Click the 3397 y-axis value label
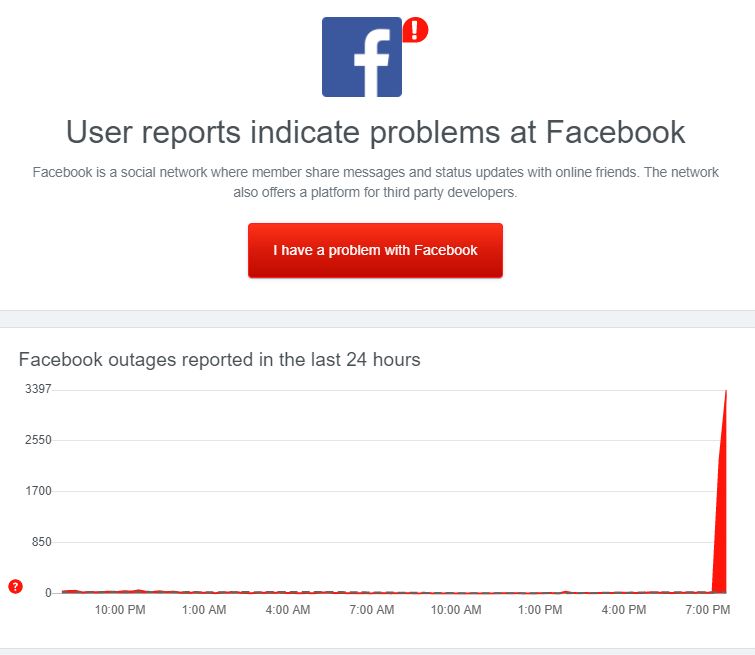Viewport: 755px width, 655px height. (38, 389)
